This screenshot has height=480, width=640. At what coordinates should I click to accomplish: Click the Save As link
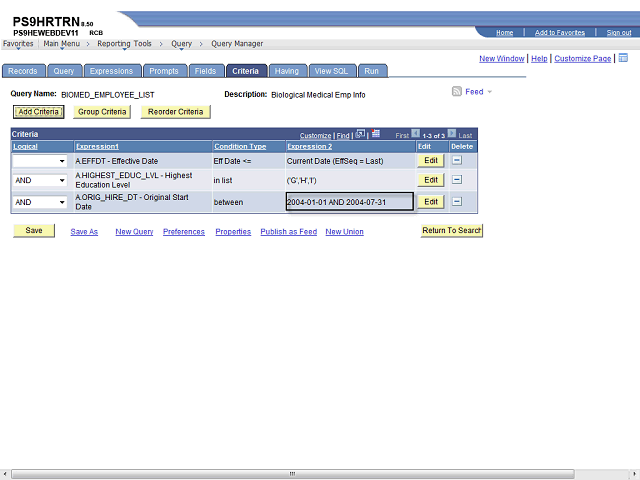tap(84, 232)
